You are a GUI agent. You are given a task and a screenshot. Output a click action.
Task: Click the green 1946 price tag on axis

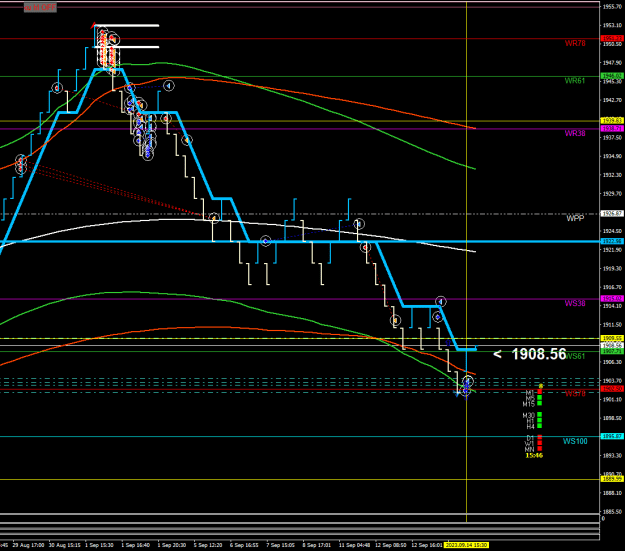tap(612, 76)
